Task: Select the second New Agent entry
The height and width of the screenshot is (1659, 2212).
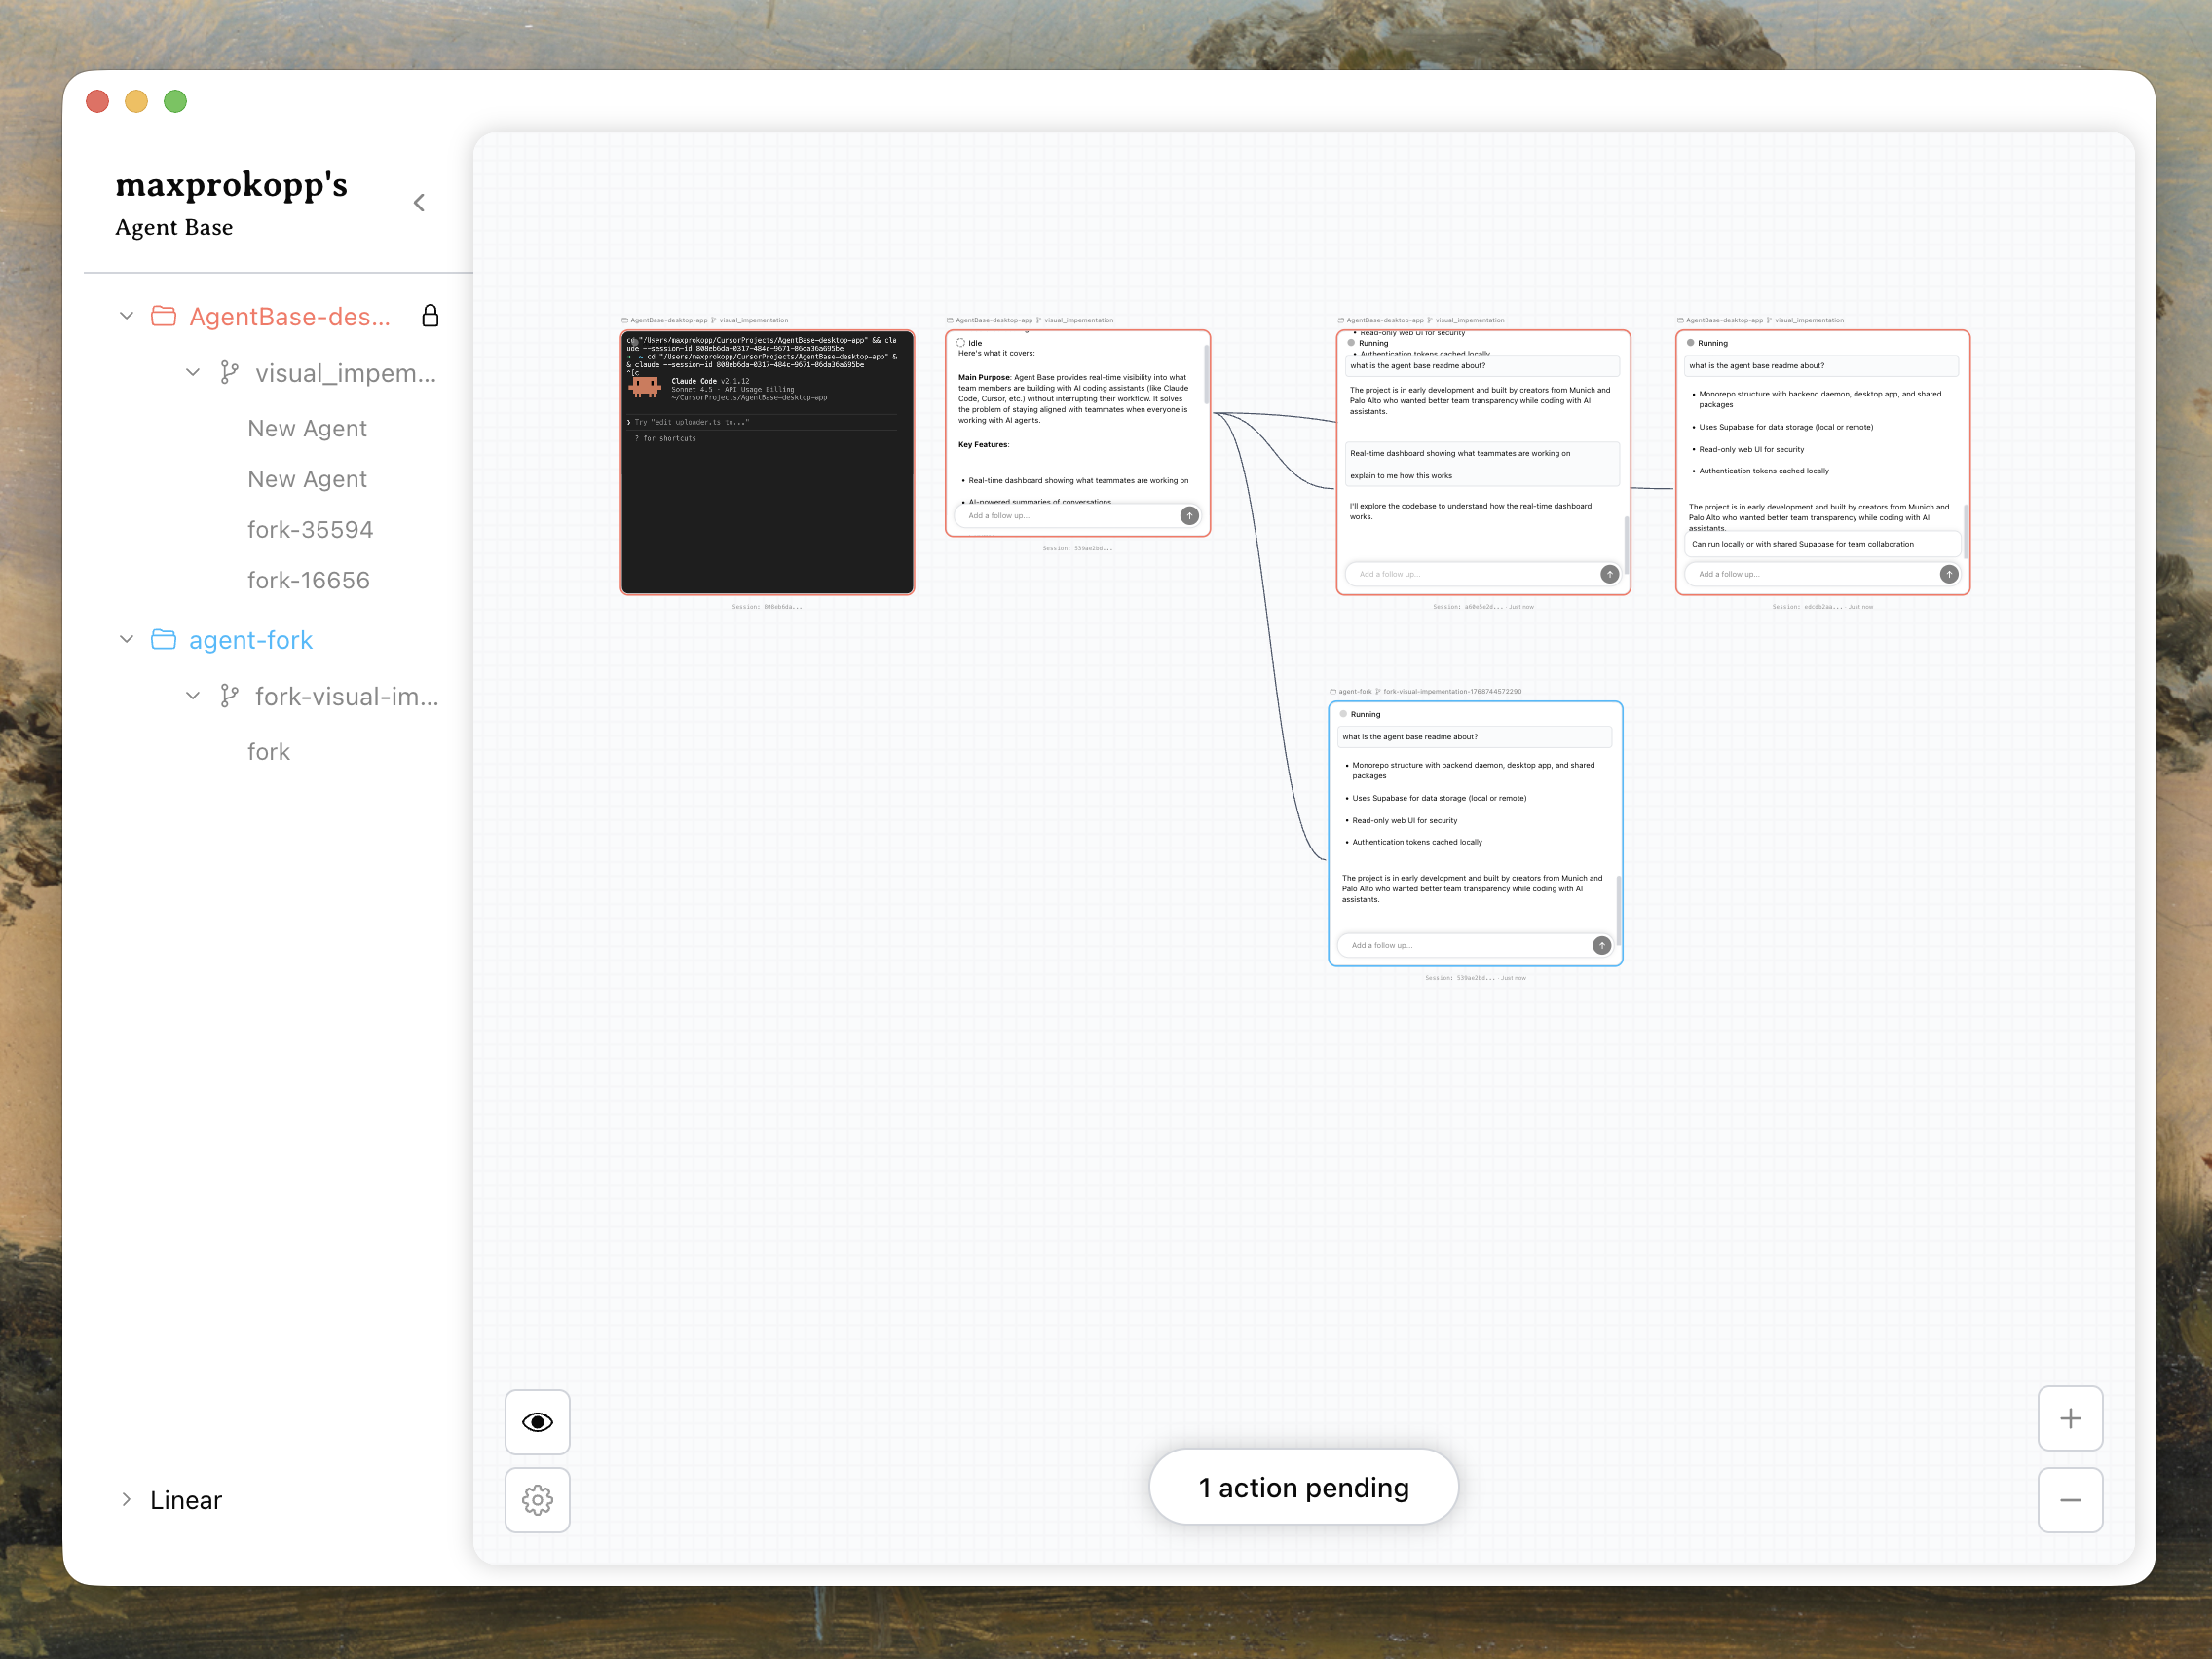Action: [x=307, y=479]
